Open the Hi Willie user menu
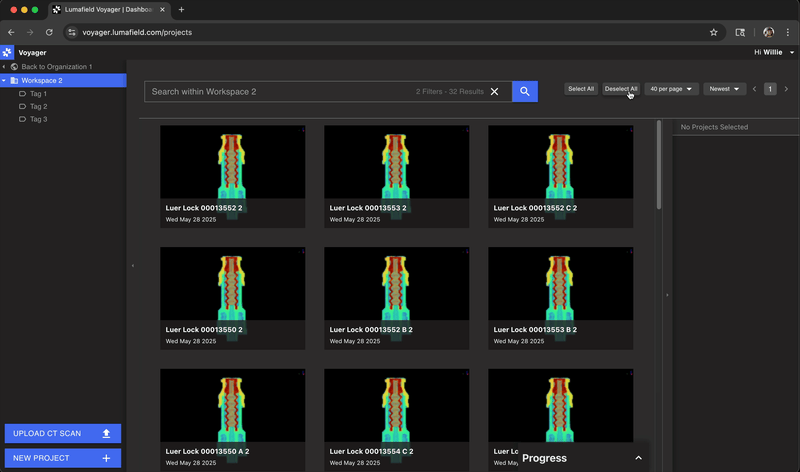The width and height of the screenshot is (800, 472). tap(777, 52)
